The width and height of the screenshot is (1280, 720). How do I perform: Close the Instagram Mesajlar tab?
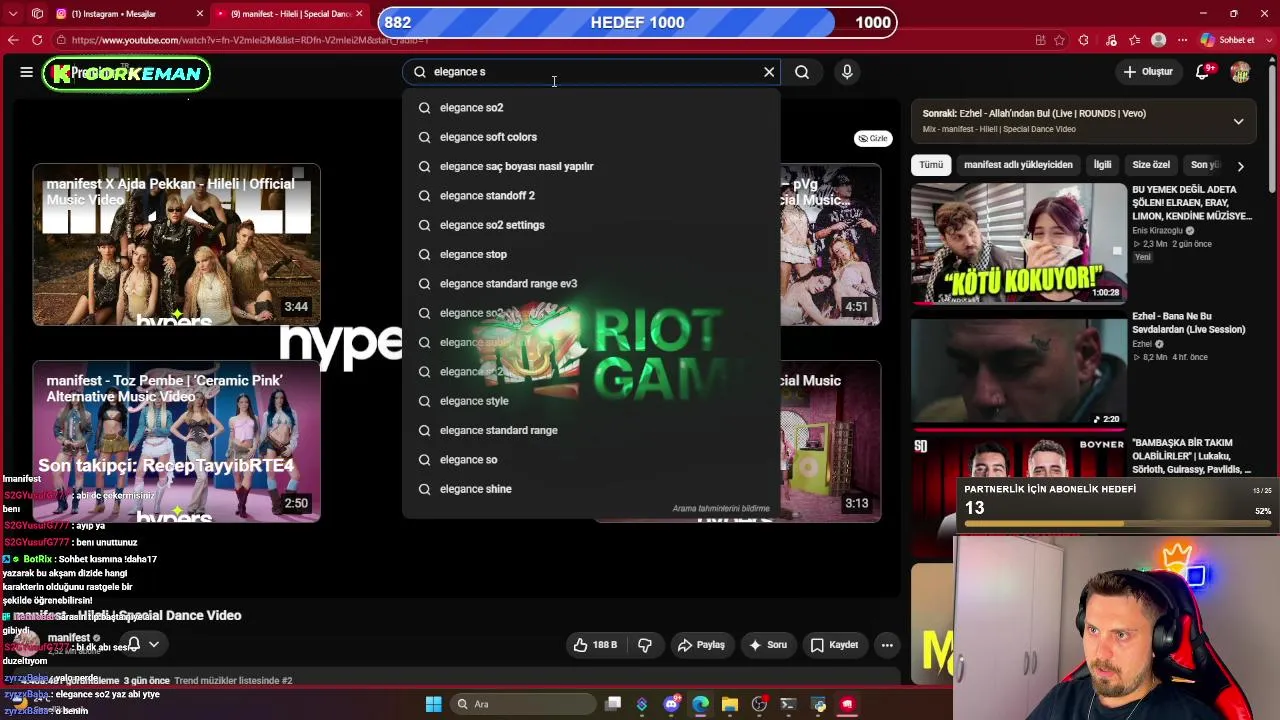pyautogui.click(x=200, y=14)
